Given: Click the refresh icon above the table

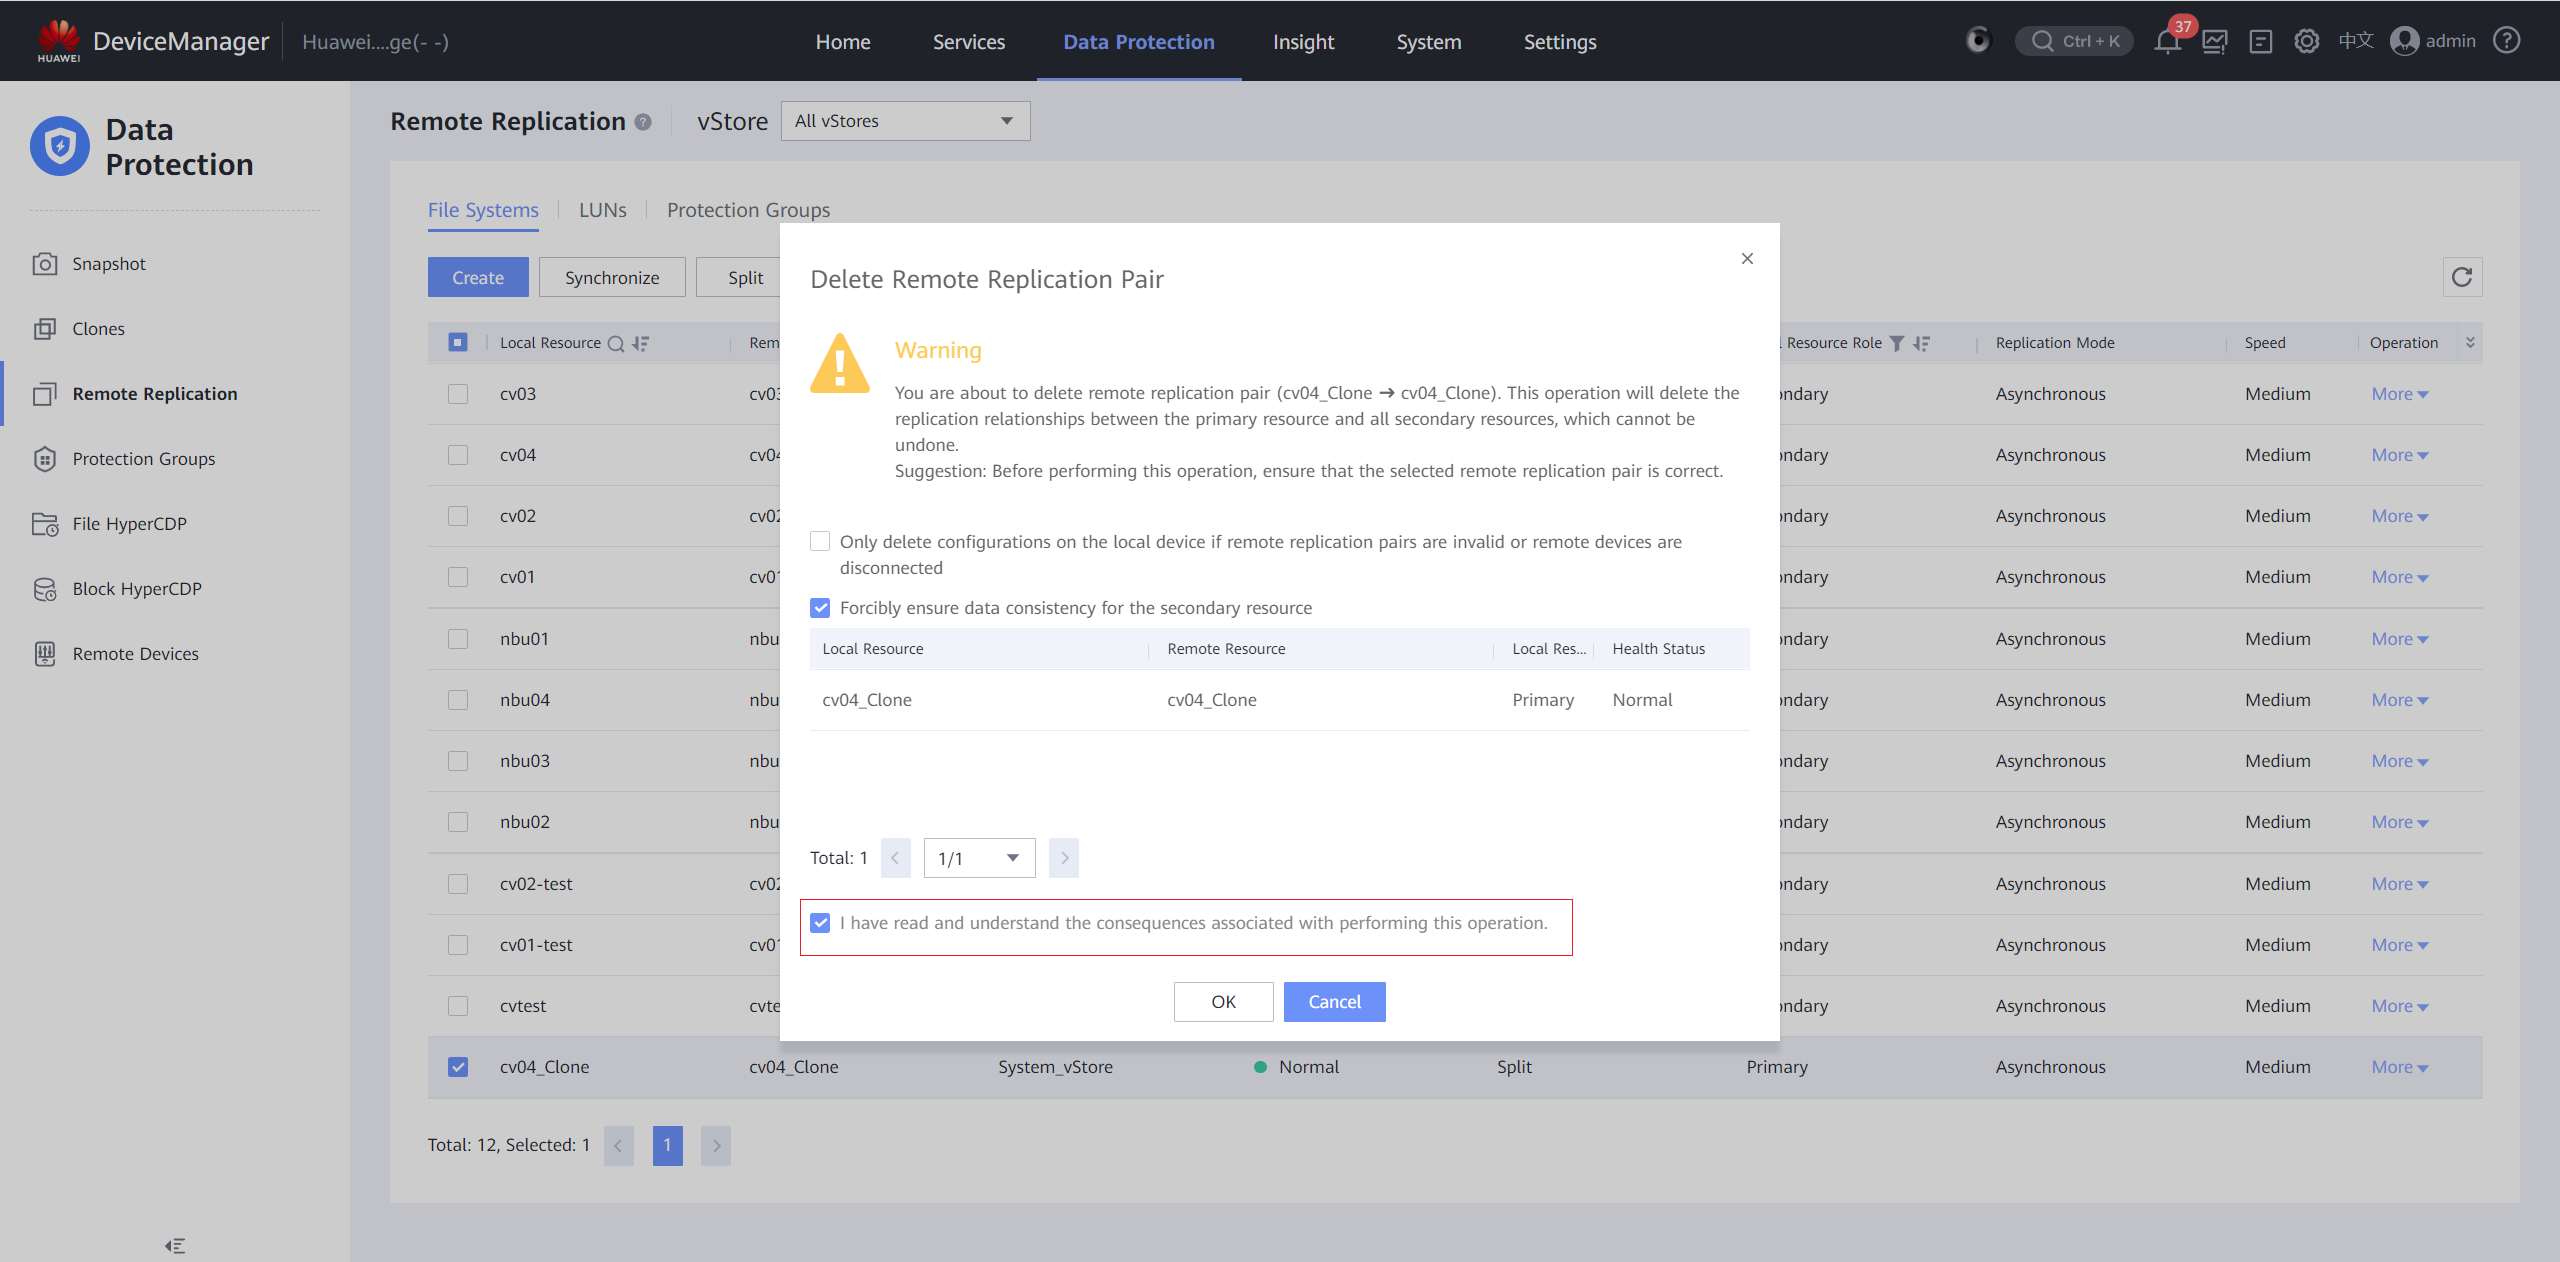Looking at the screenshot, I should pos(2462,277).
